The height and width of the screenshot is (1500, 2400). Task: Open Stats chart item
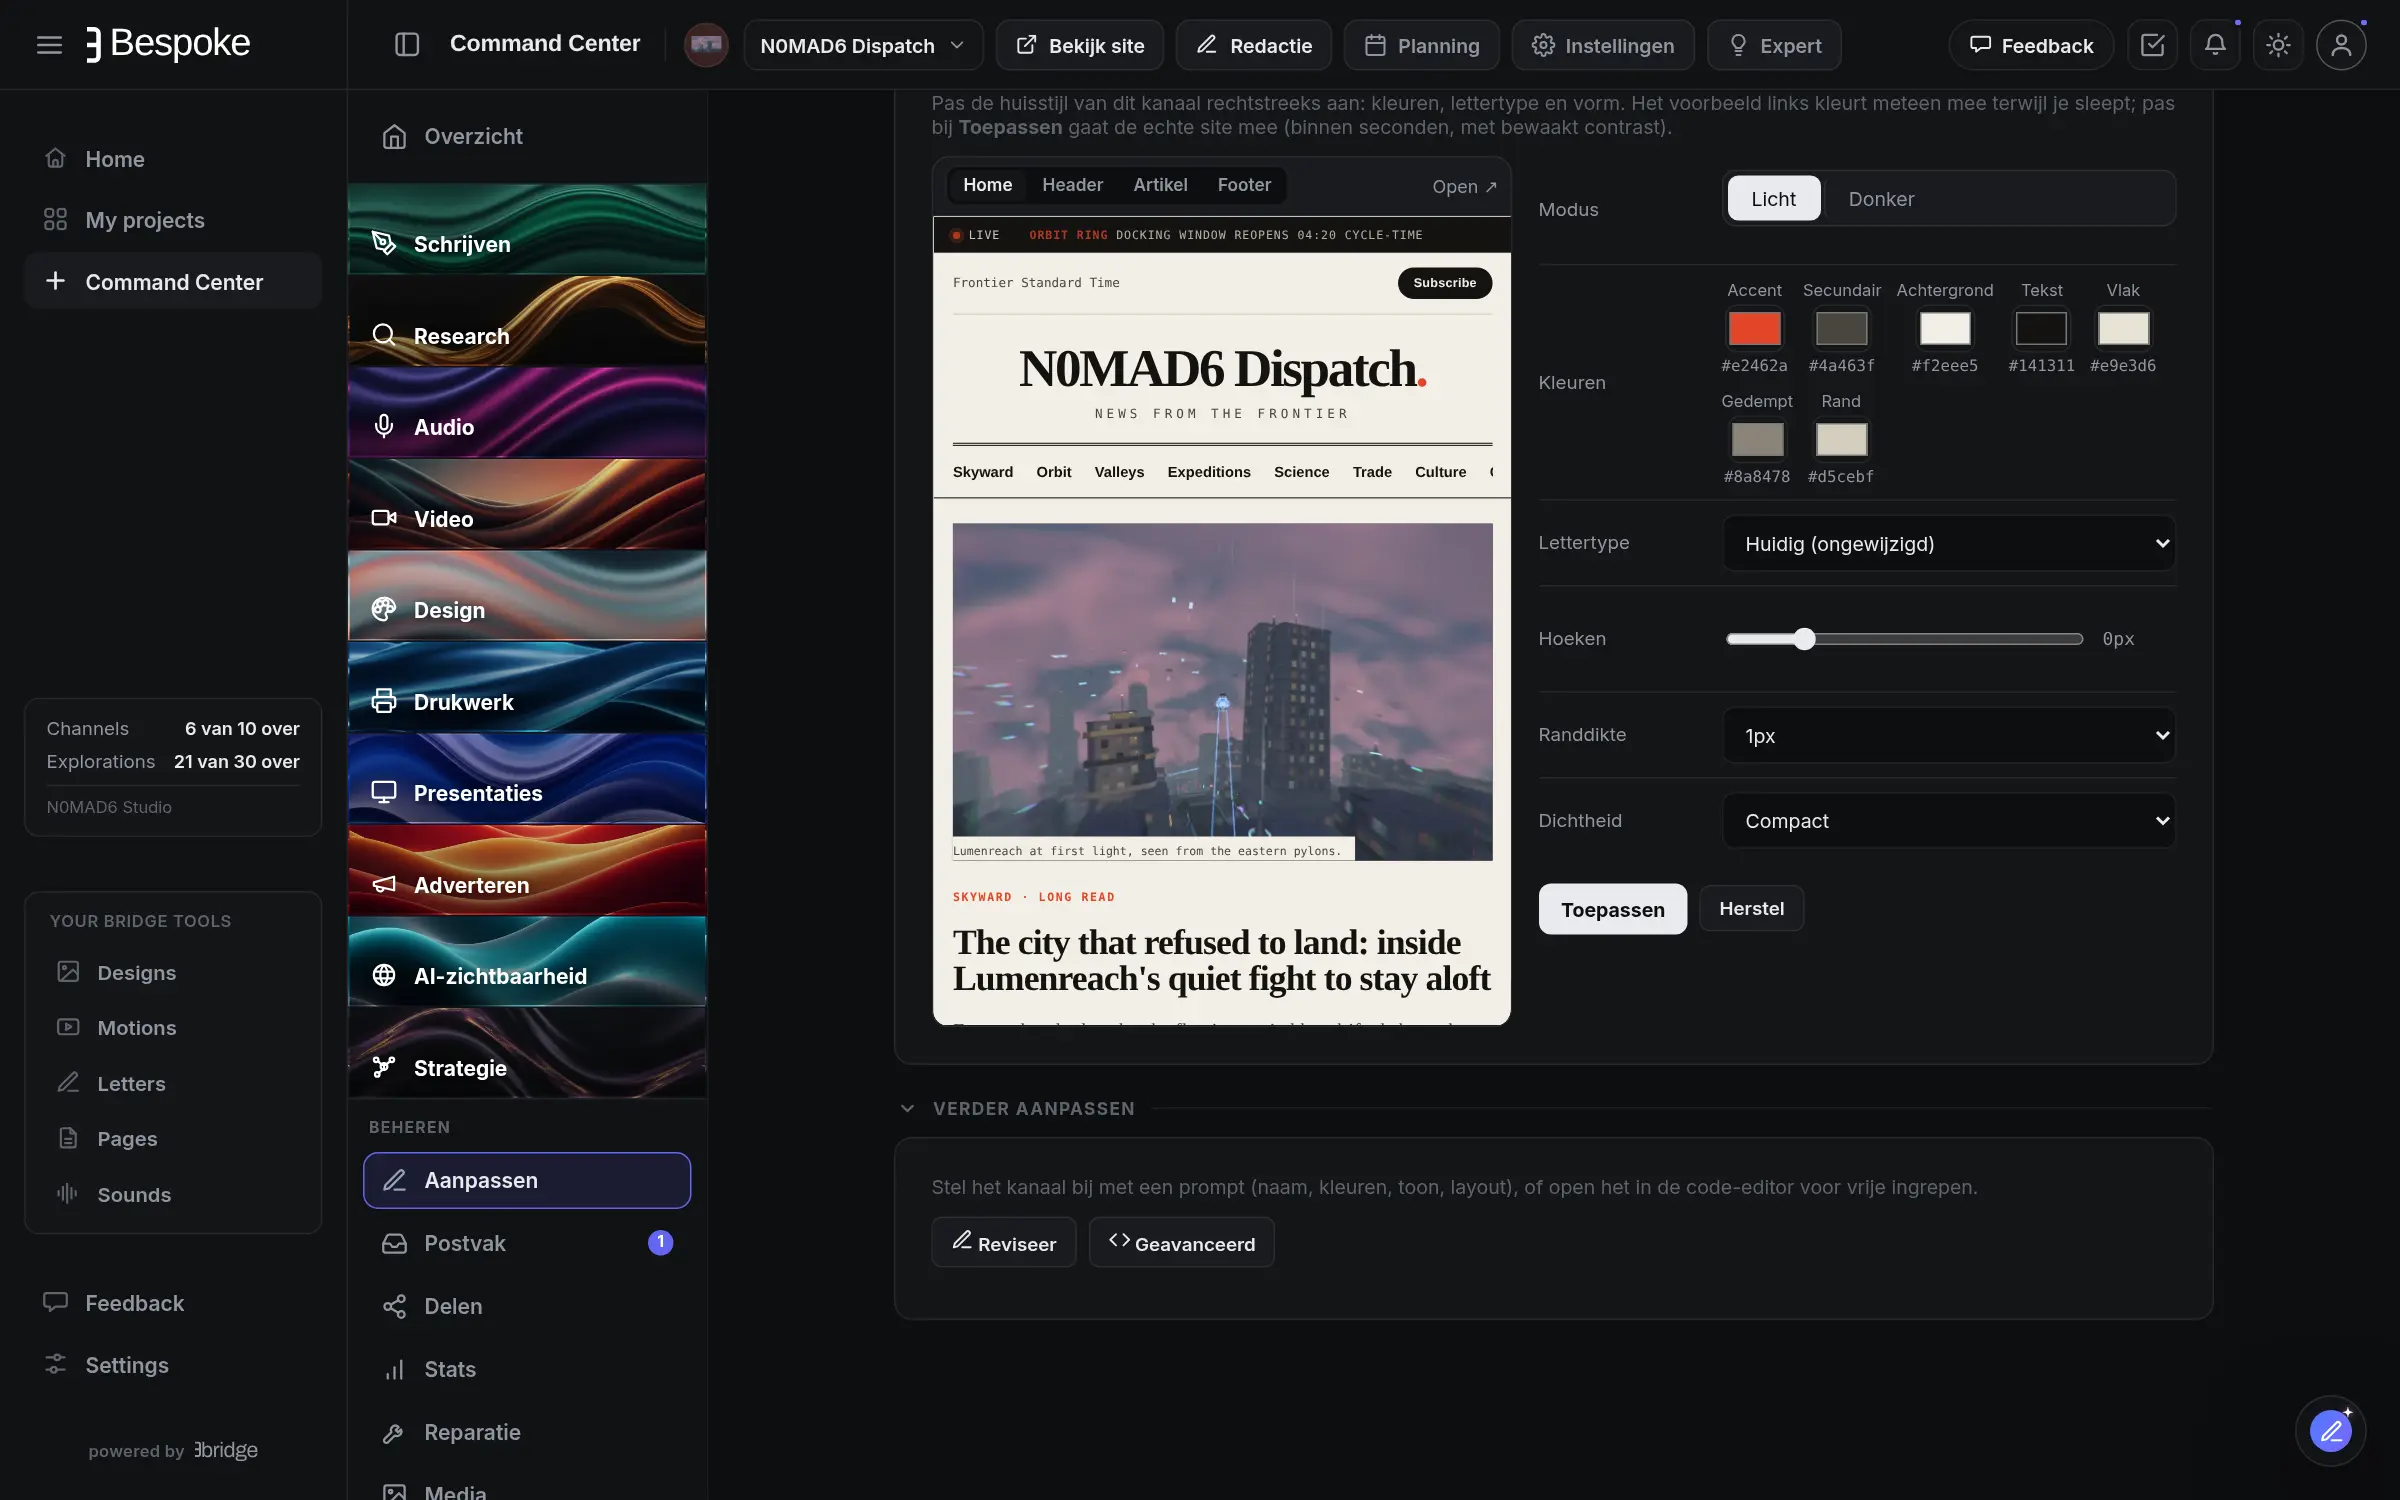click(x=527, y=1369)
